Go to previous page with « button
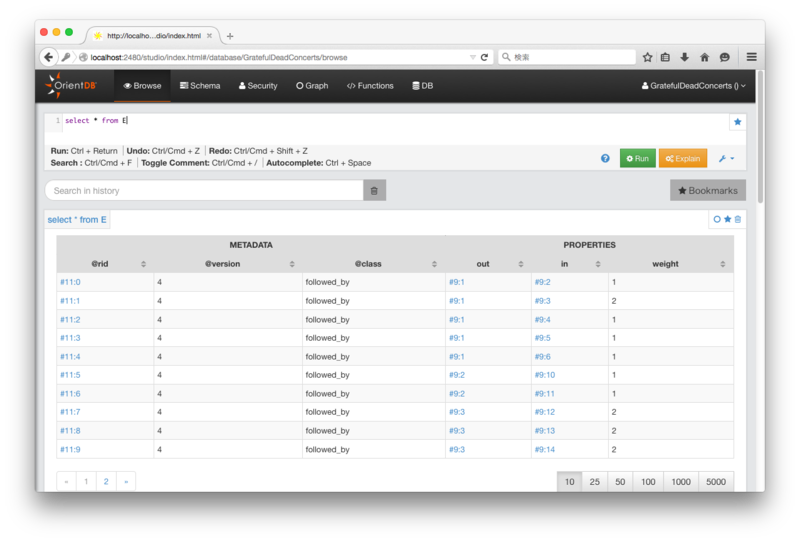The image size is (800, 542). coord(66,481)
